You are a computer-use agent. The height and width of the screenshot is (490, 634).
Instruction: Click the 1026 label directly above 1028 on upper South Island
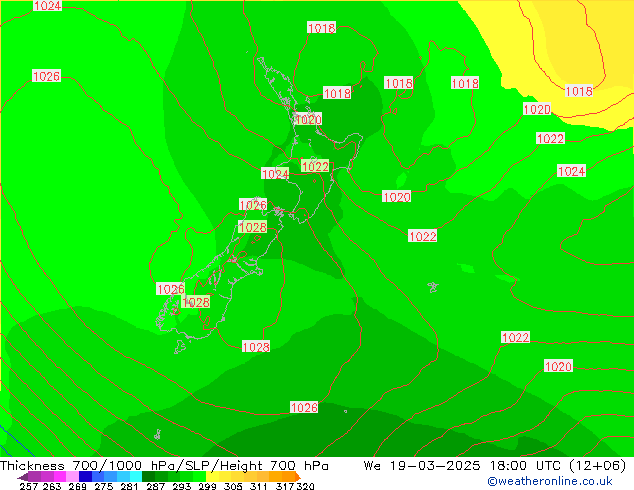coord(253,205)
